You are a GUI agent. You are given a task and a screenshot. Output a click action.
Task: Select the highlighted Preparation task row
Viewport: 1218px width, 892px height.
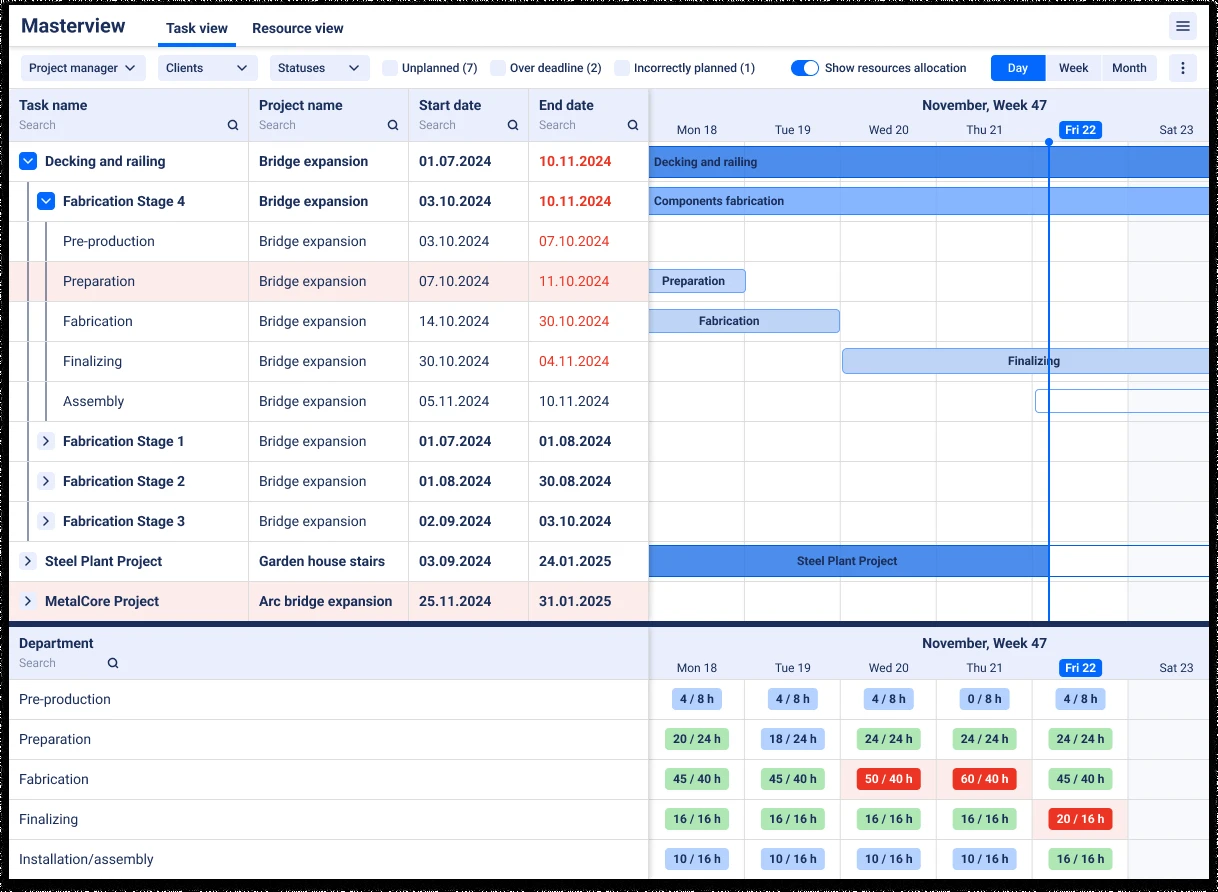pyautogui.click(x=329, y=281)
